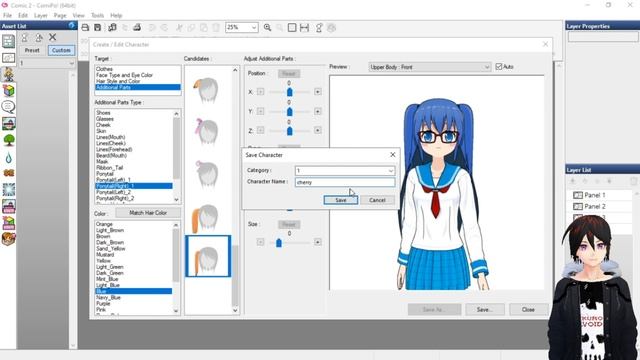The height and width of the screenshot is (360, 640).
Task: Select the character asset icon in the sidebar
Action: pos(9,74)
